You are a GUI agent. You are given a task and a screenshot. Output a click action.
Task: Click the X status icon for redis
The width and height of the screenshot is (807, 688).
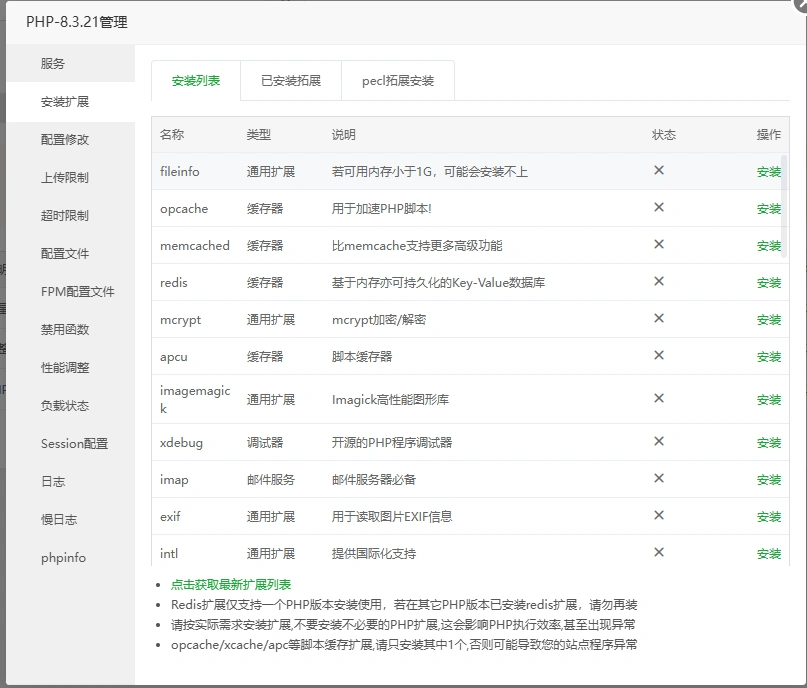pyautogui.click(x=659, y=281)
